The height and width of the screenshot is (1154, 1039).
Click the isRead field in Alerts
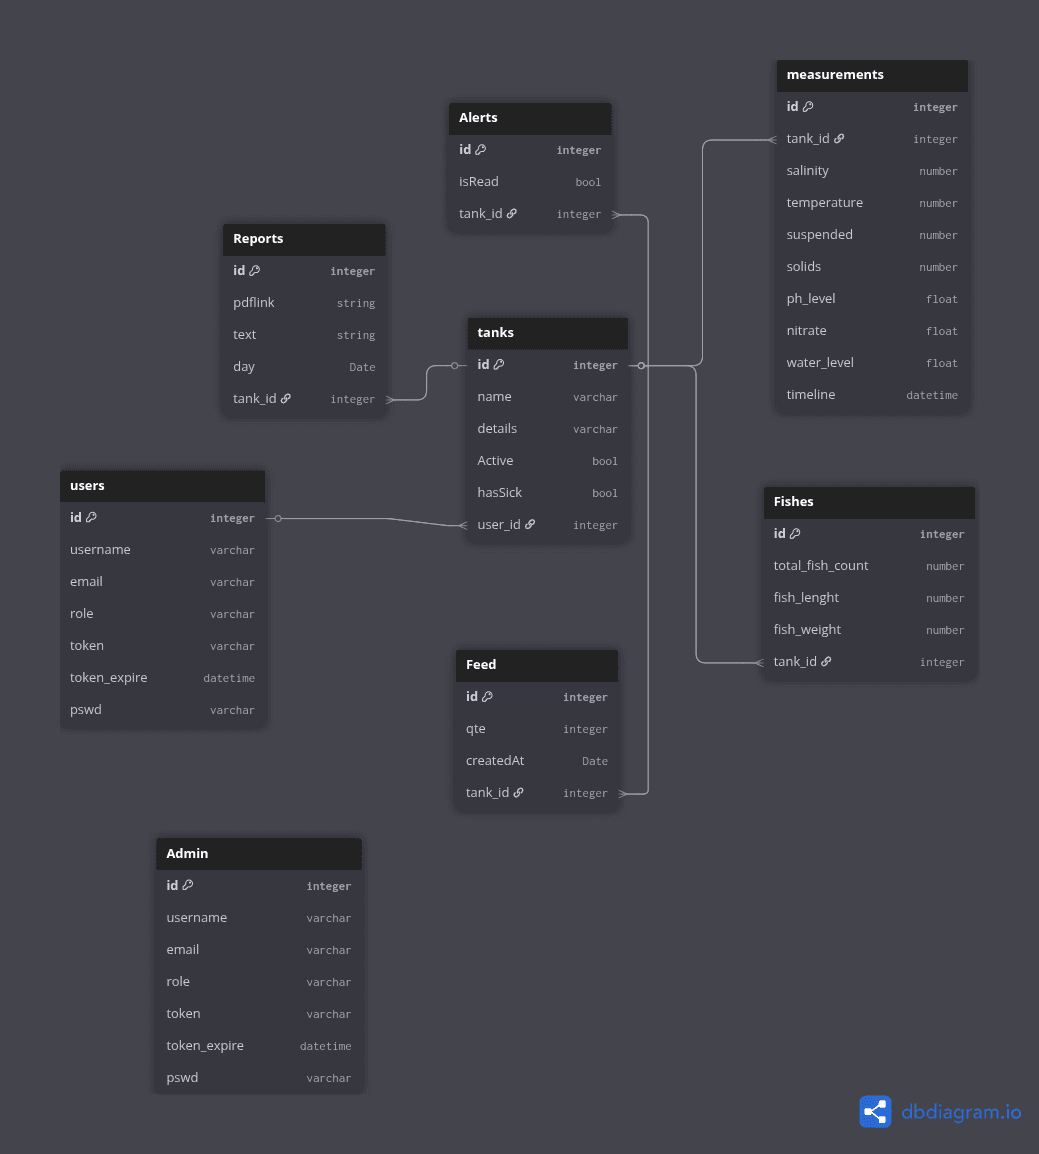click(530, 182)
